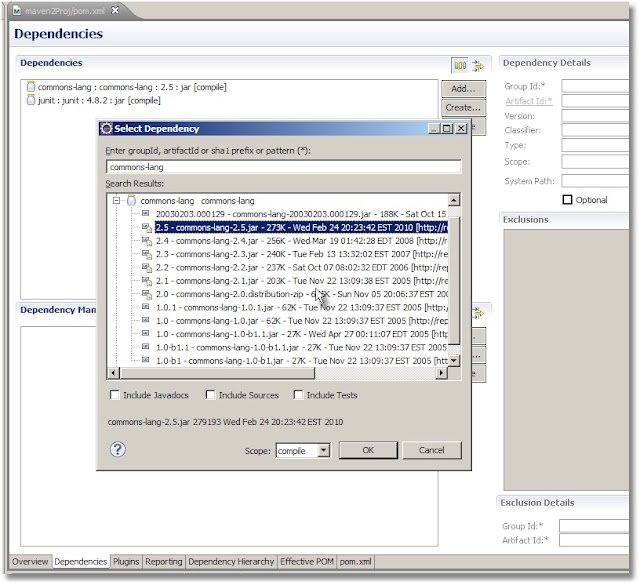Select the 1.0-b1.1 commons-lang result row
The image size is (640, 585).
point(301,347)
